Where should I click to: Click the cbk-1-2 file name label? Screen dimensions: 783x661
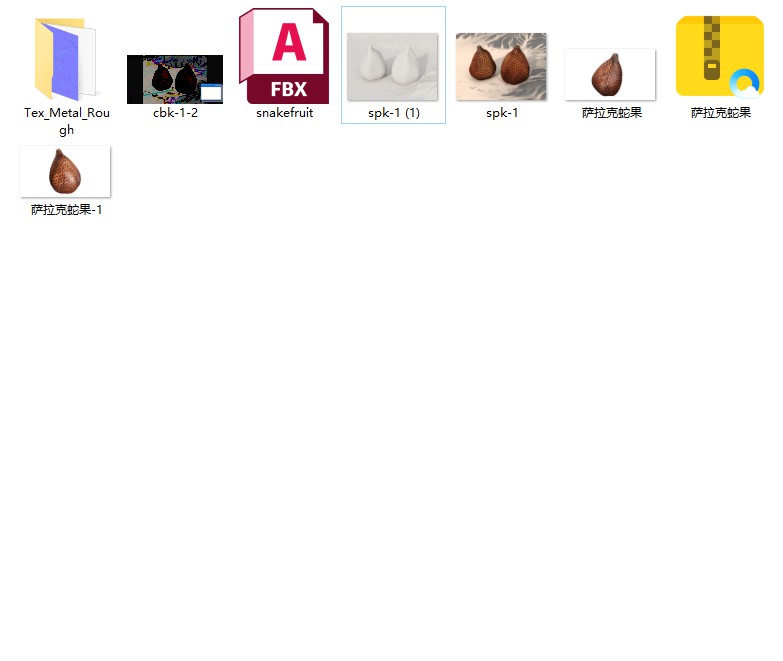point(175,113)
